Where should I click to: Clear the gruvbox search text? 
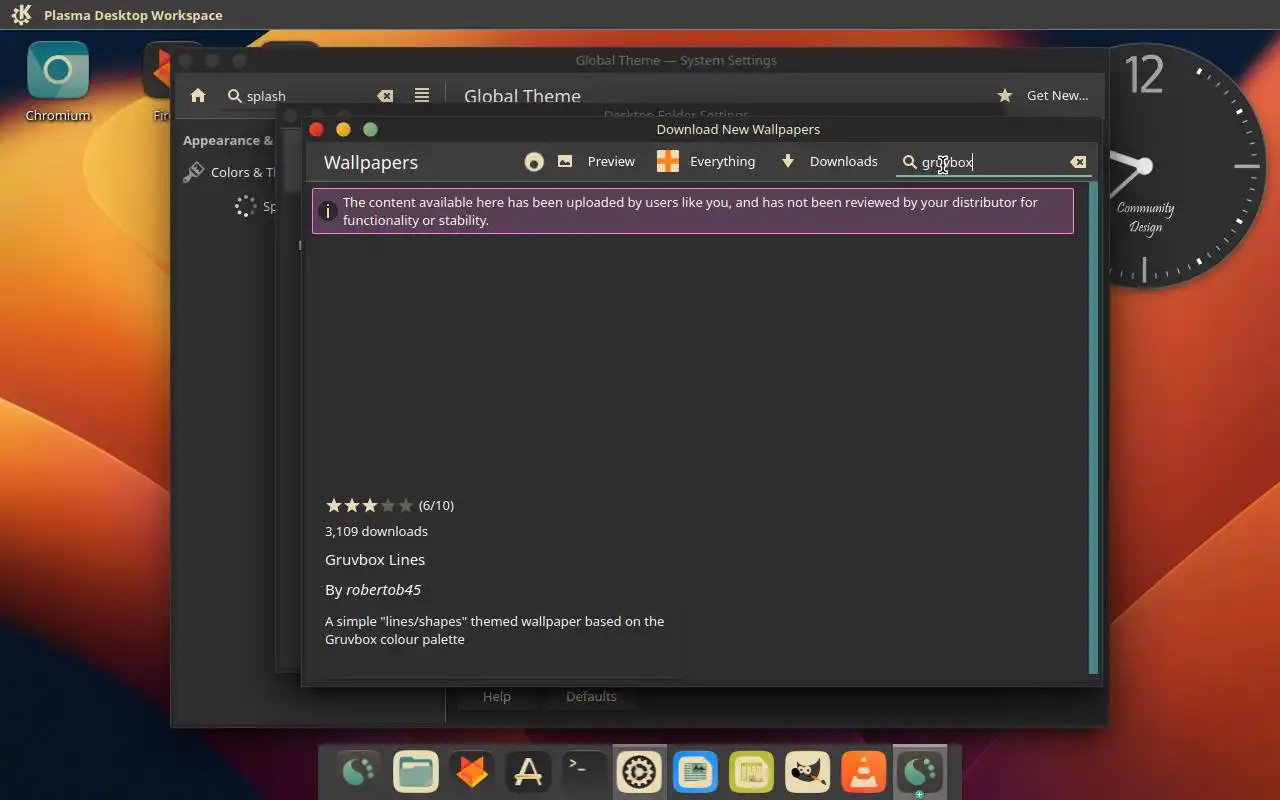1078,162
